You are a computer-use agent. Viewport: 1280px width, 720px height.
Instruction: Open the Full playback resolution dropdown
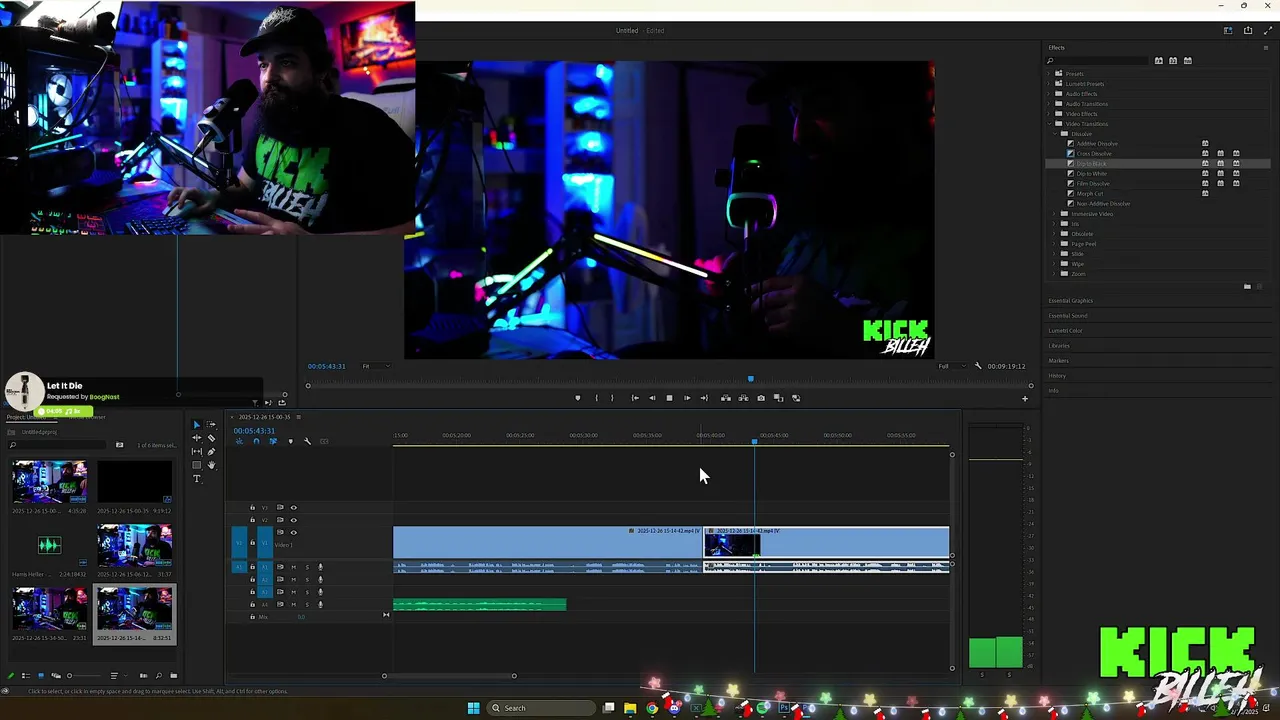[951, 366]
